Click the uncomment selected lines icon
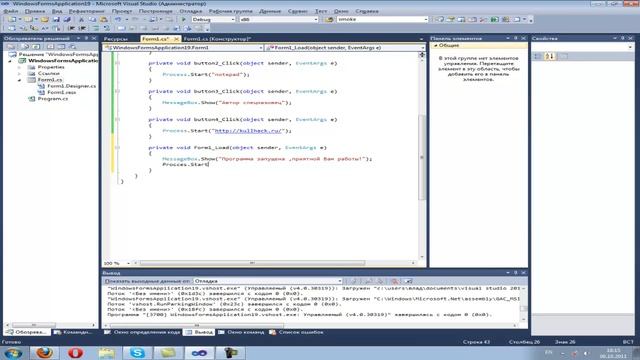Screen dimensions: 640x360 point(107,28)
